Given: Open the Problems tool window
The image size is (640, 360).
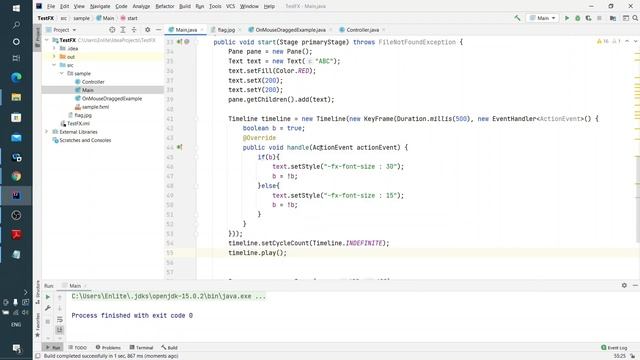Looking at the screenshot, I should click(108, 348).
